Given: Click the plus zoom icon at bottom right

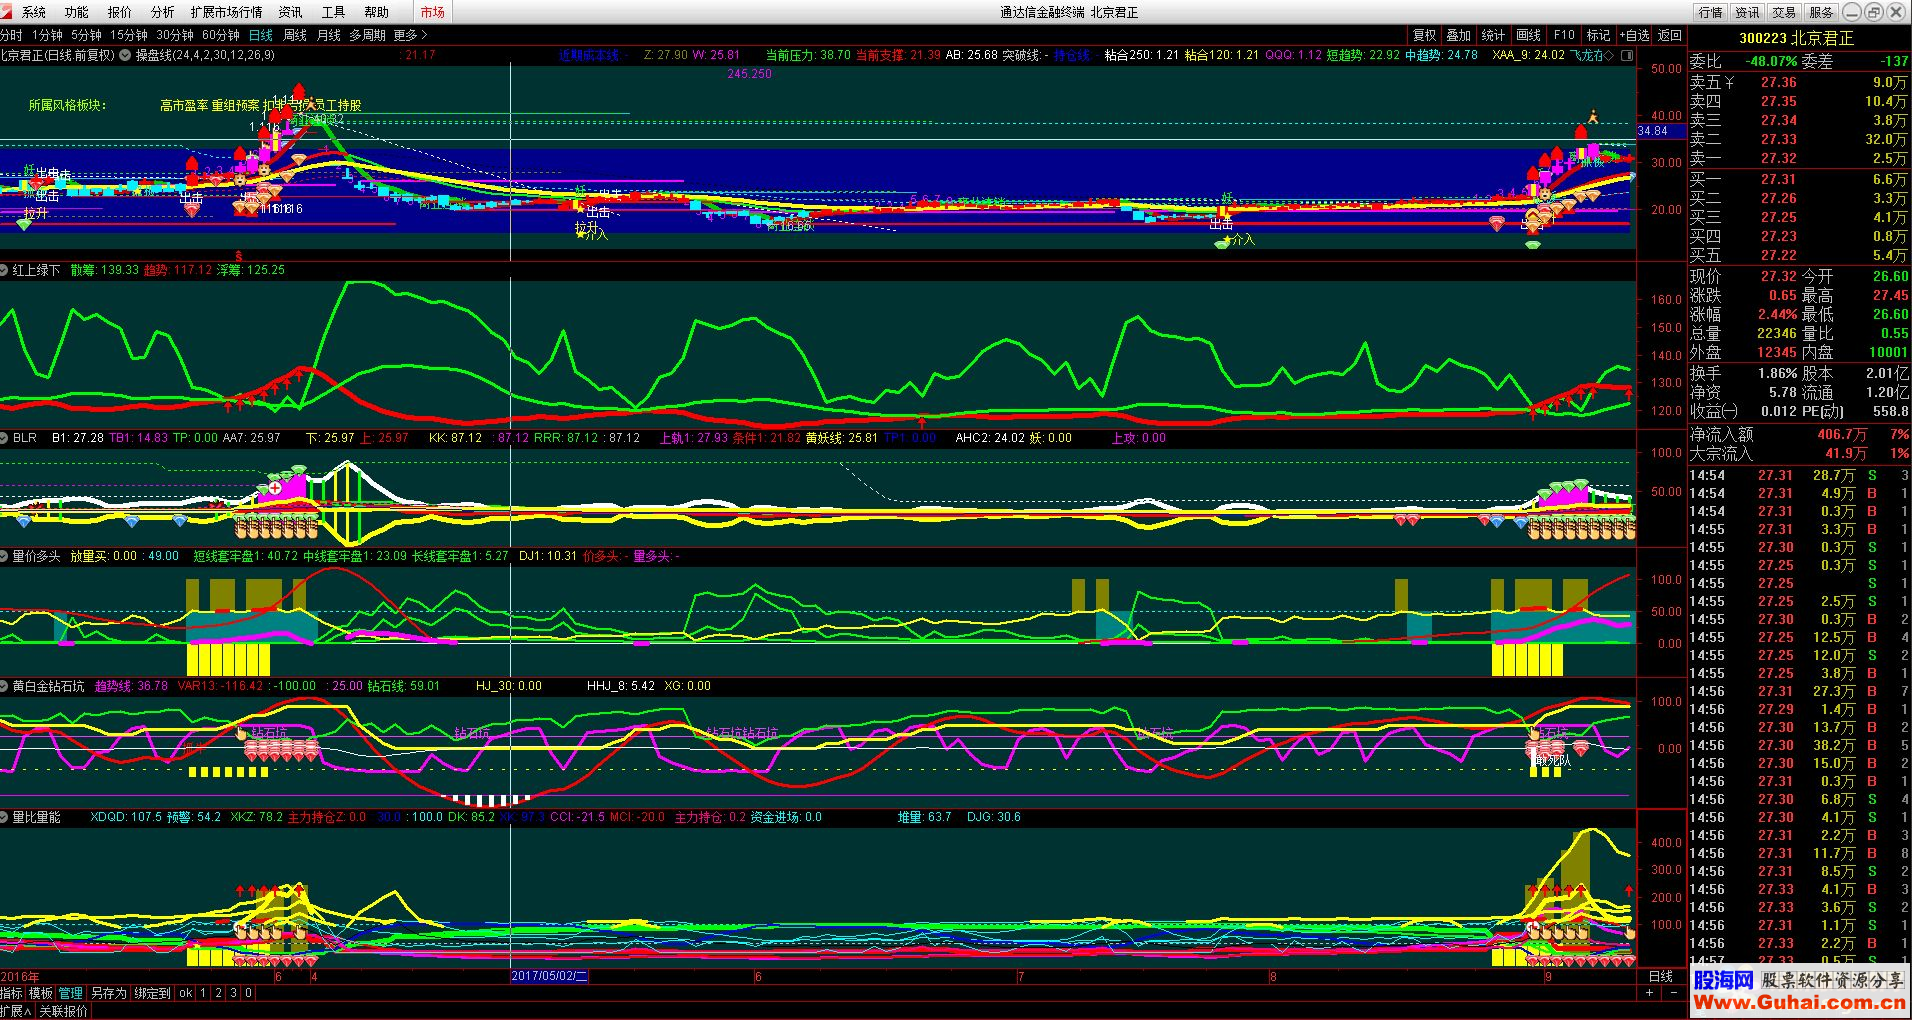Looking at the screenshot, I should click(1649, 993).
